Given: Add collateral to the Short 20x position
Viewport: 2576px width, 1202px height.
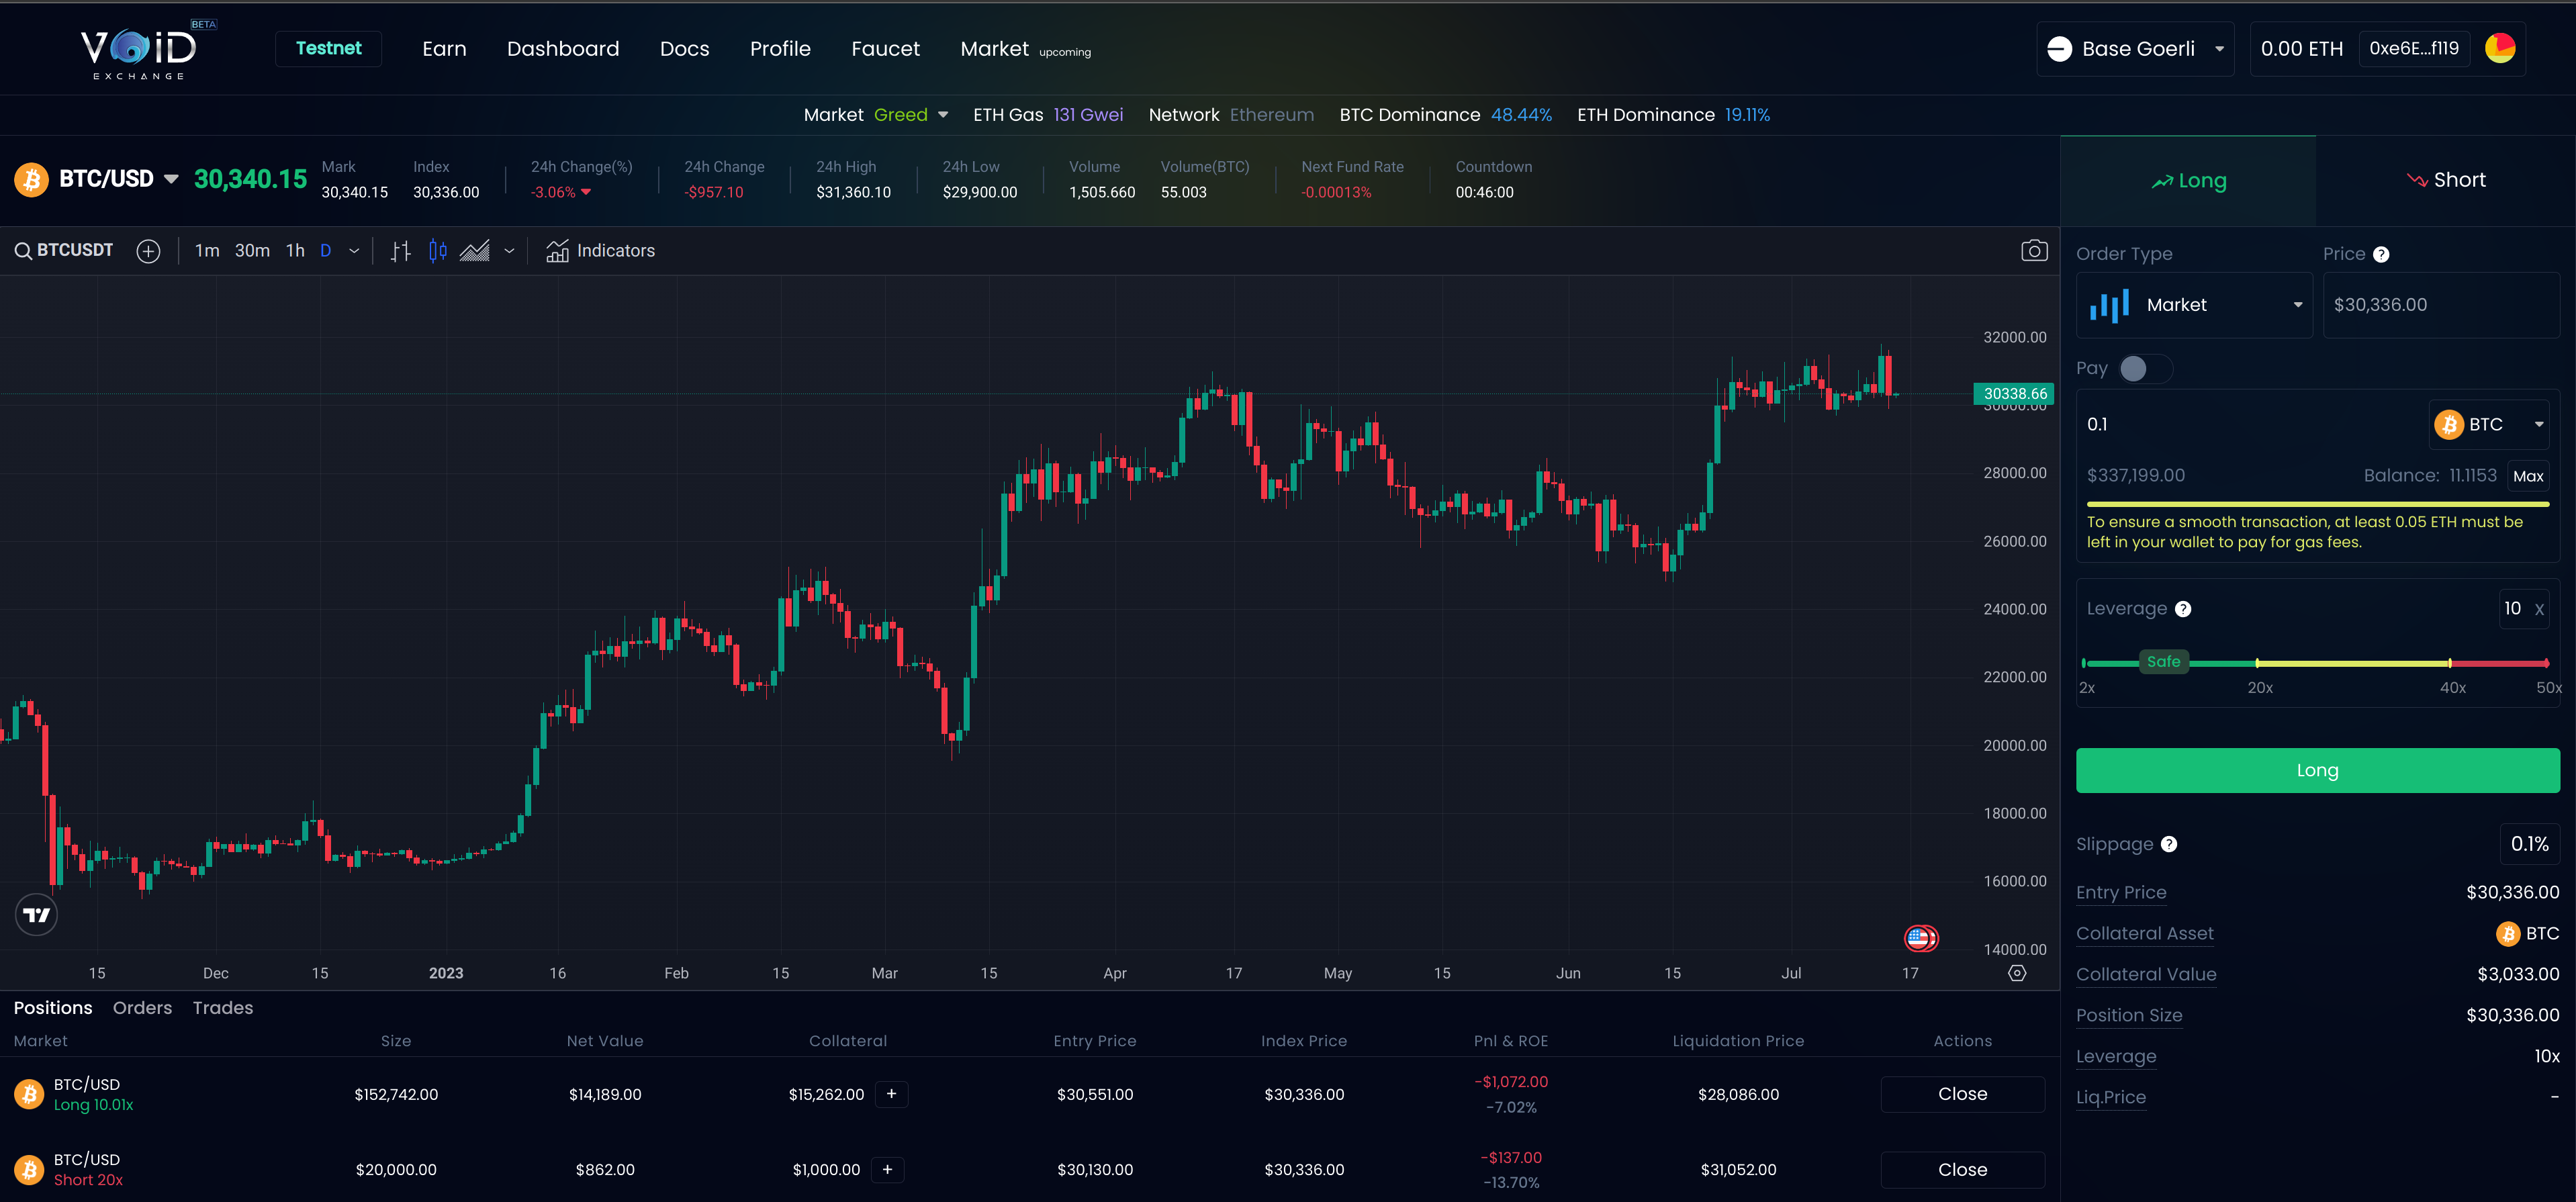Looking at the screenshot, I should pos(887,1169).
